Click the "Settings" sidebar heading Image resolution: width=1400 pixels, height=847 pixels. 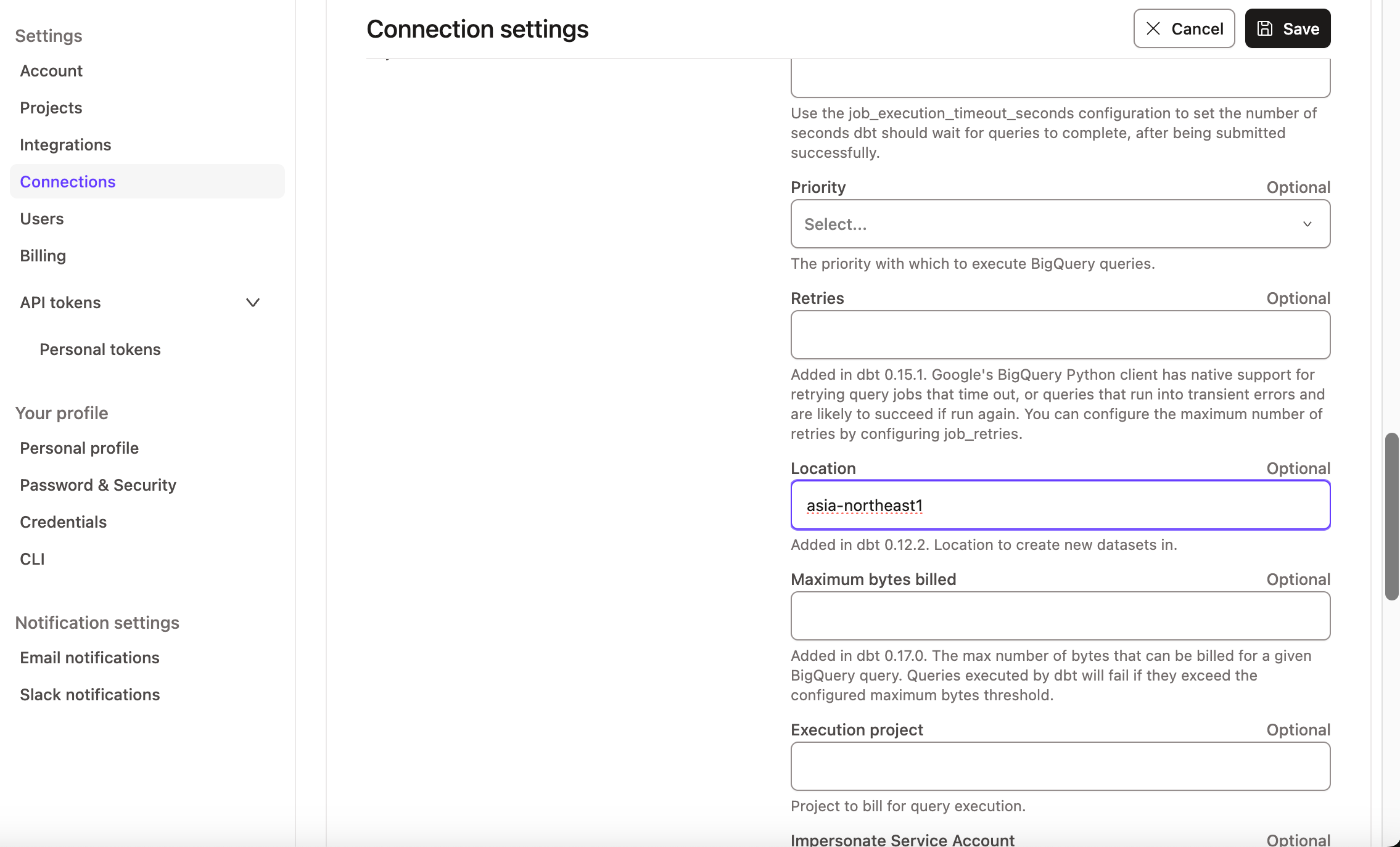coord(48,36)
